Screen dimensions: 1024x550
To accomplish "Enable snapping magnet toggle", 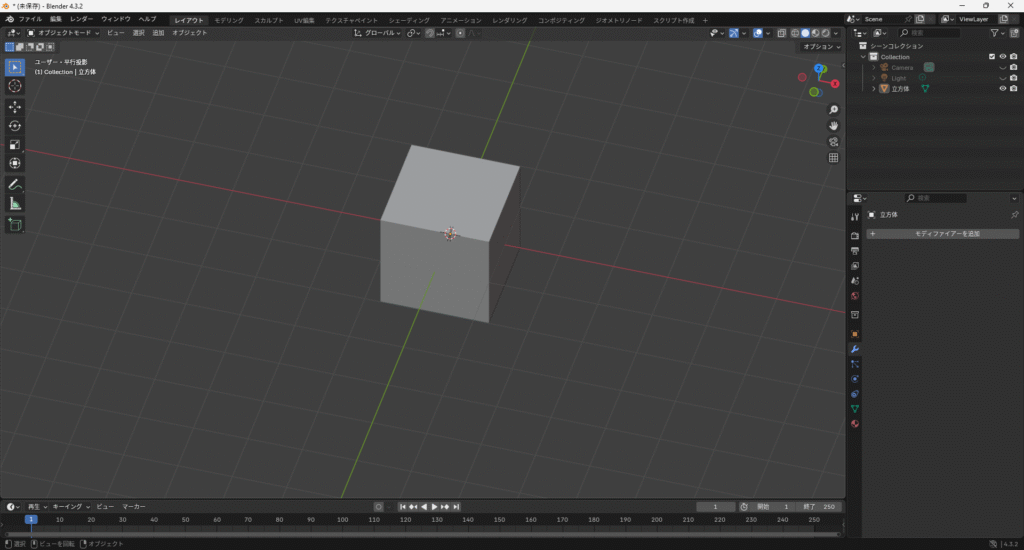I will click(429, 33).
